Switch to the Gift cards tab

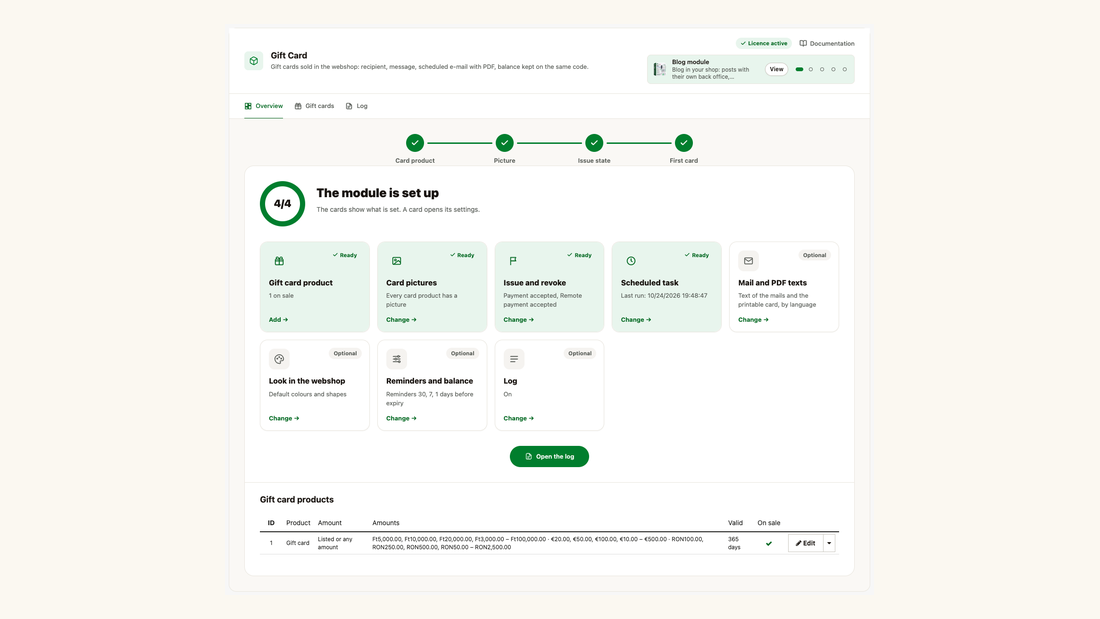point(314,106)
